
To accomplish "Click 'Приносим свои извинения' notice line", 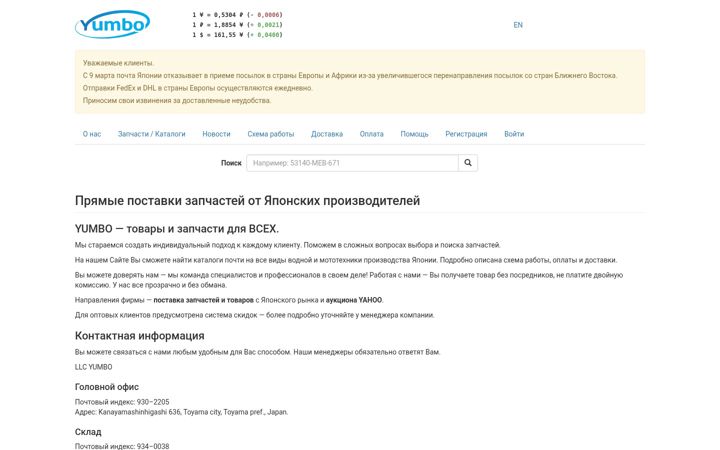I will pos(177,100).
